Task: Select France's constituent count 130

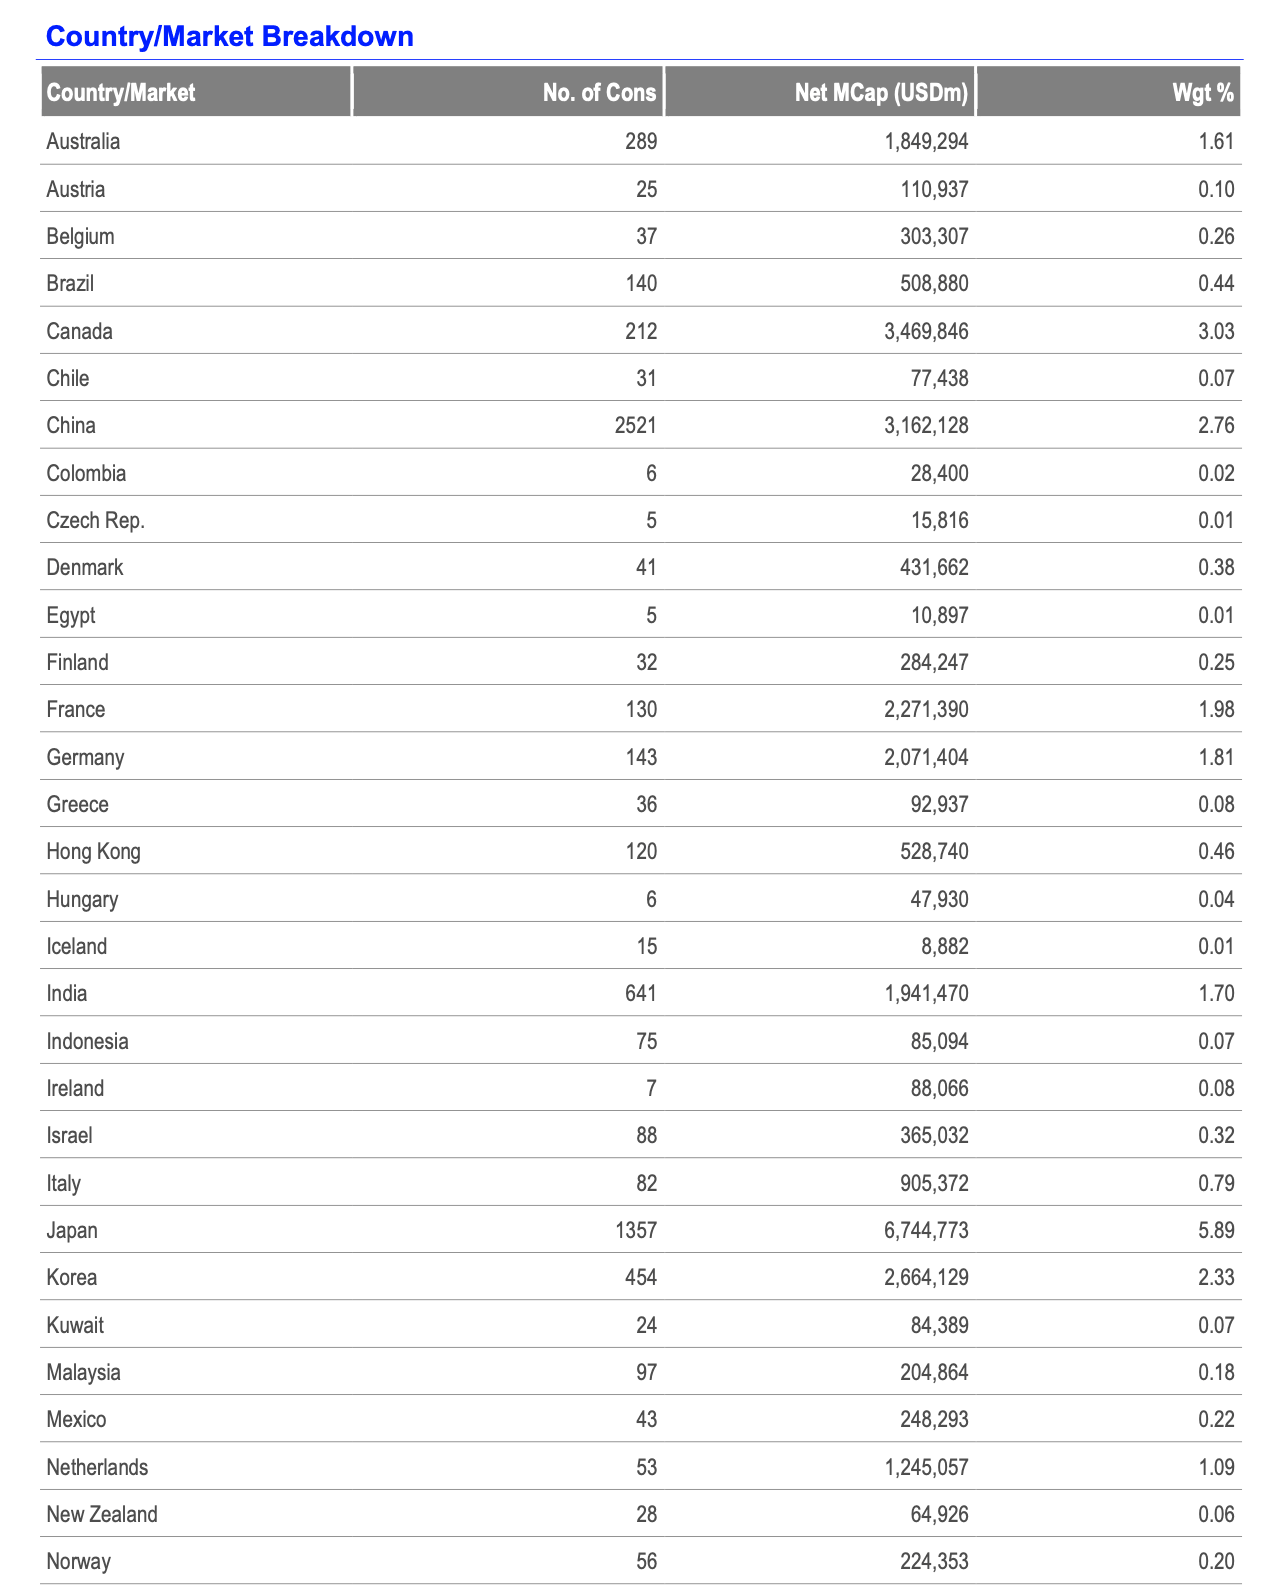Action: (641, 709)
